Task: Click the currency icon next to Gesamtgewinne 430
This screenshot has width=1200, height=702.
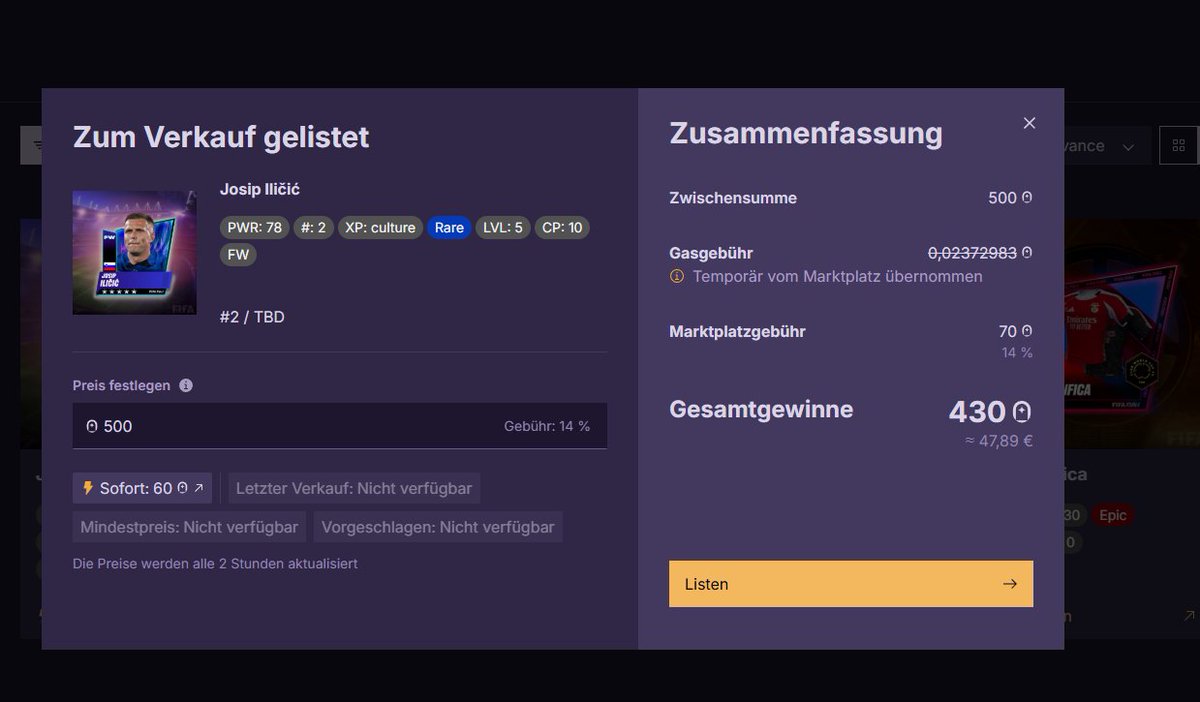Action: pyautogui.click(x=1022, y=412)
